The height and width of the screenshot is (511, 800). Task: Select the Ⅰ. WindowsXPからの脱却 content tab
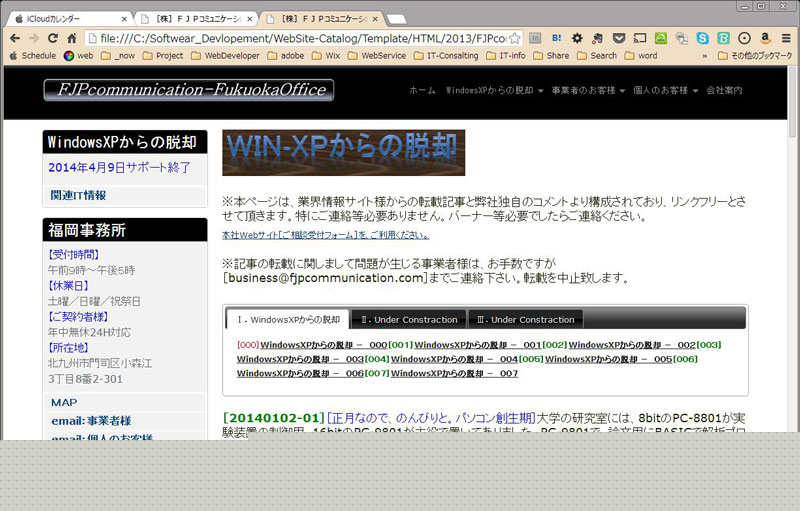click(x=288, y=319)
